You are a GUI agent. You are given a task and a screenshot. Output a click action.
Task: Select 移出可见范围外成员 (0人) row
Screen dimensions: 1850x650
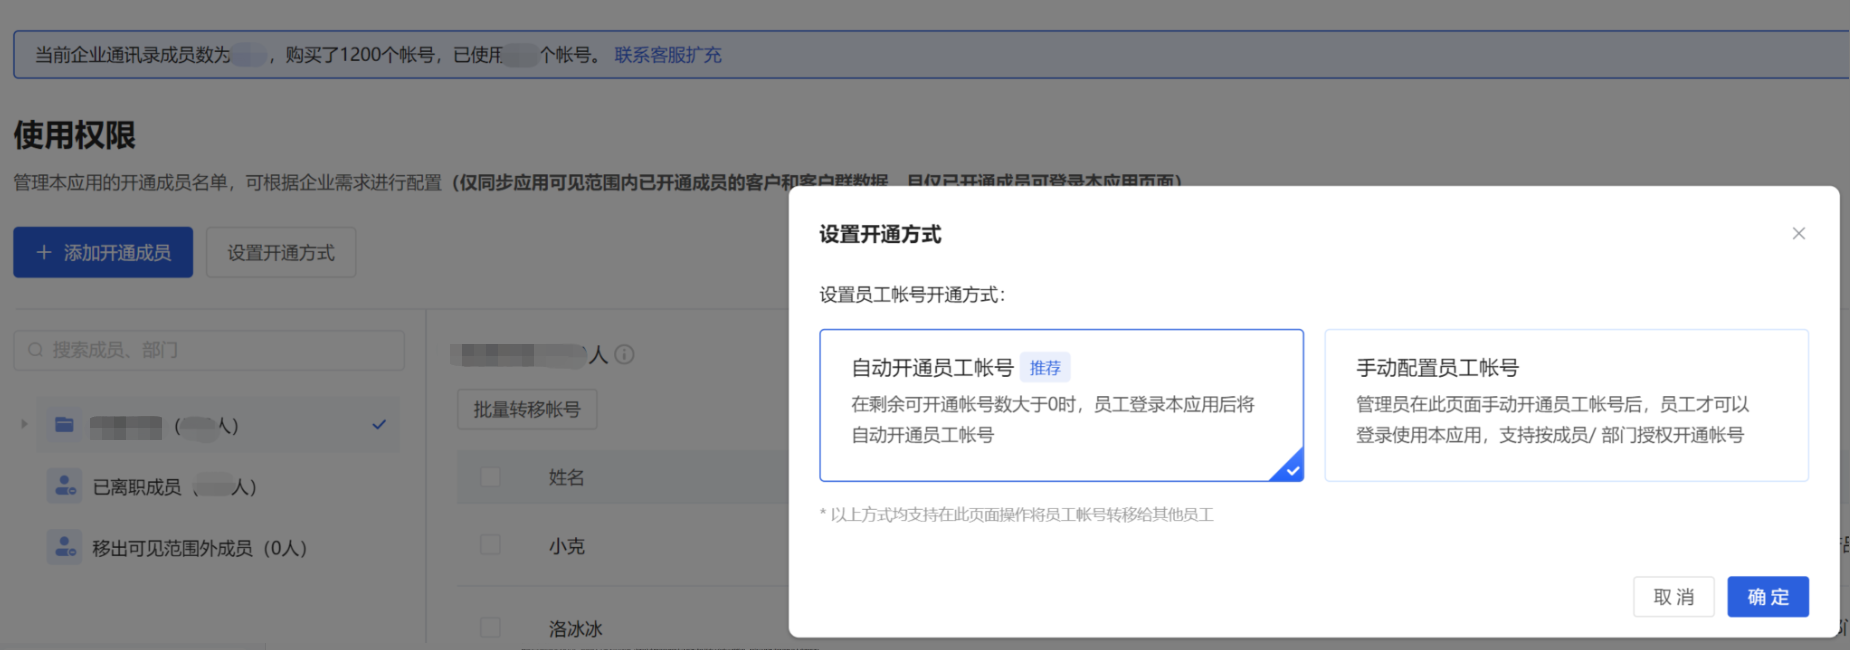(x=218, y=548)
